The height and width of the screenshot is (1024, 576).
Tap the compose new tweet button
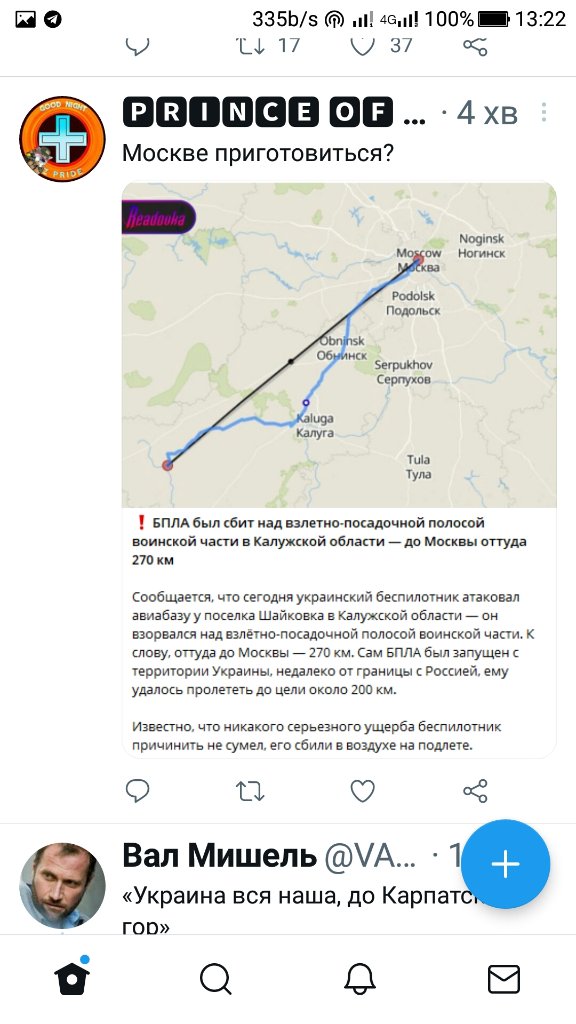[x=505, y=864]
